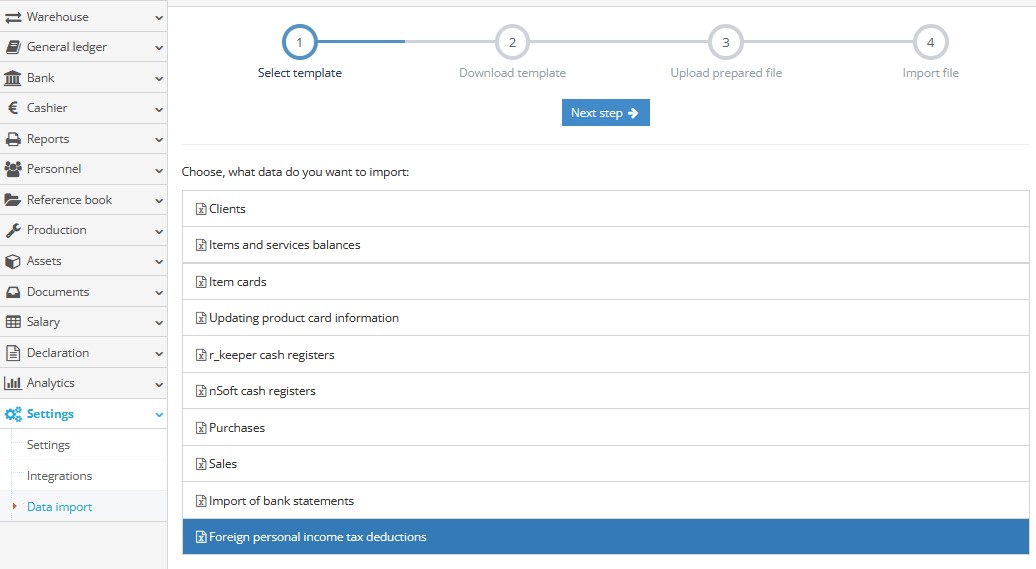The width and height of the screenshot is (1036, 569).
Task: Click the General ledger book icon
Action: (x=14, y=47)
